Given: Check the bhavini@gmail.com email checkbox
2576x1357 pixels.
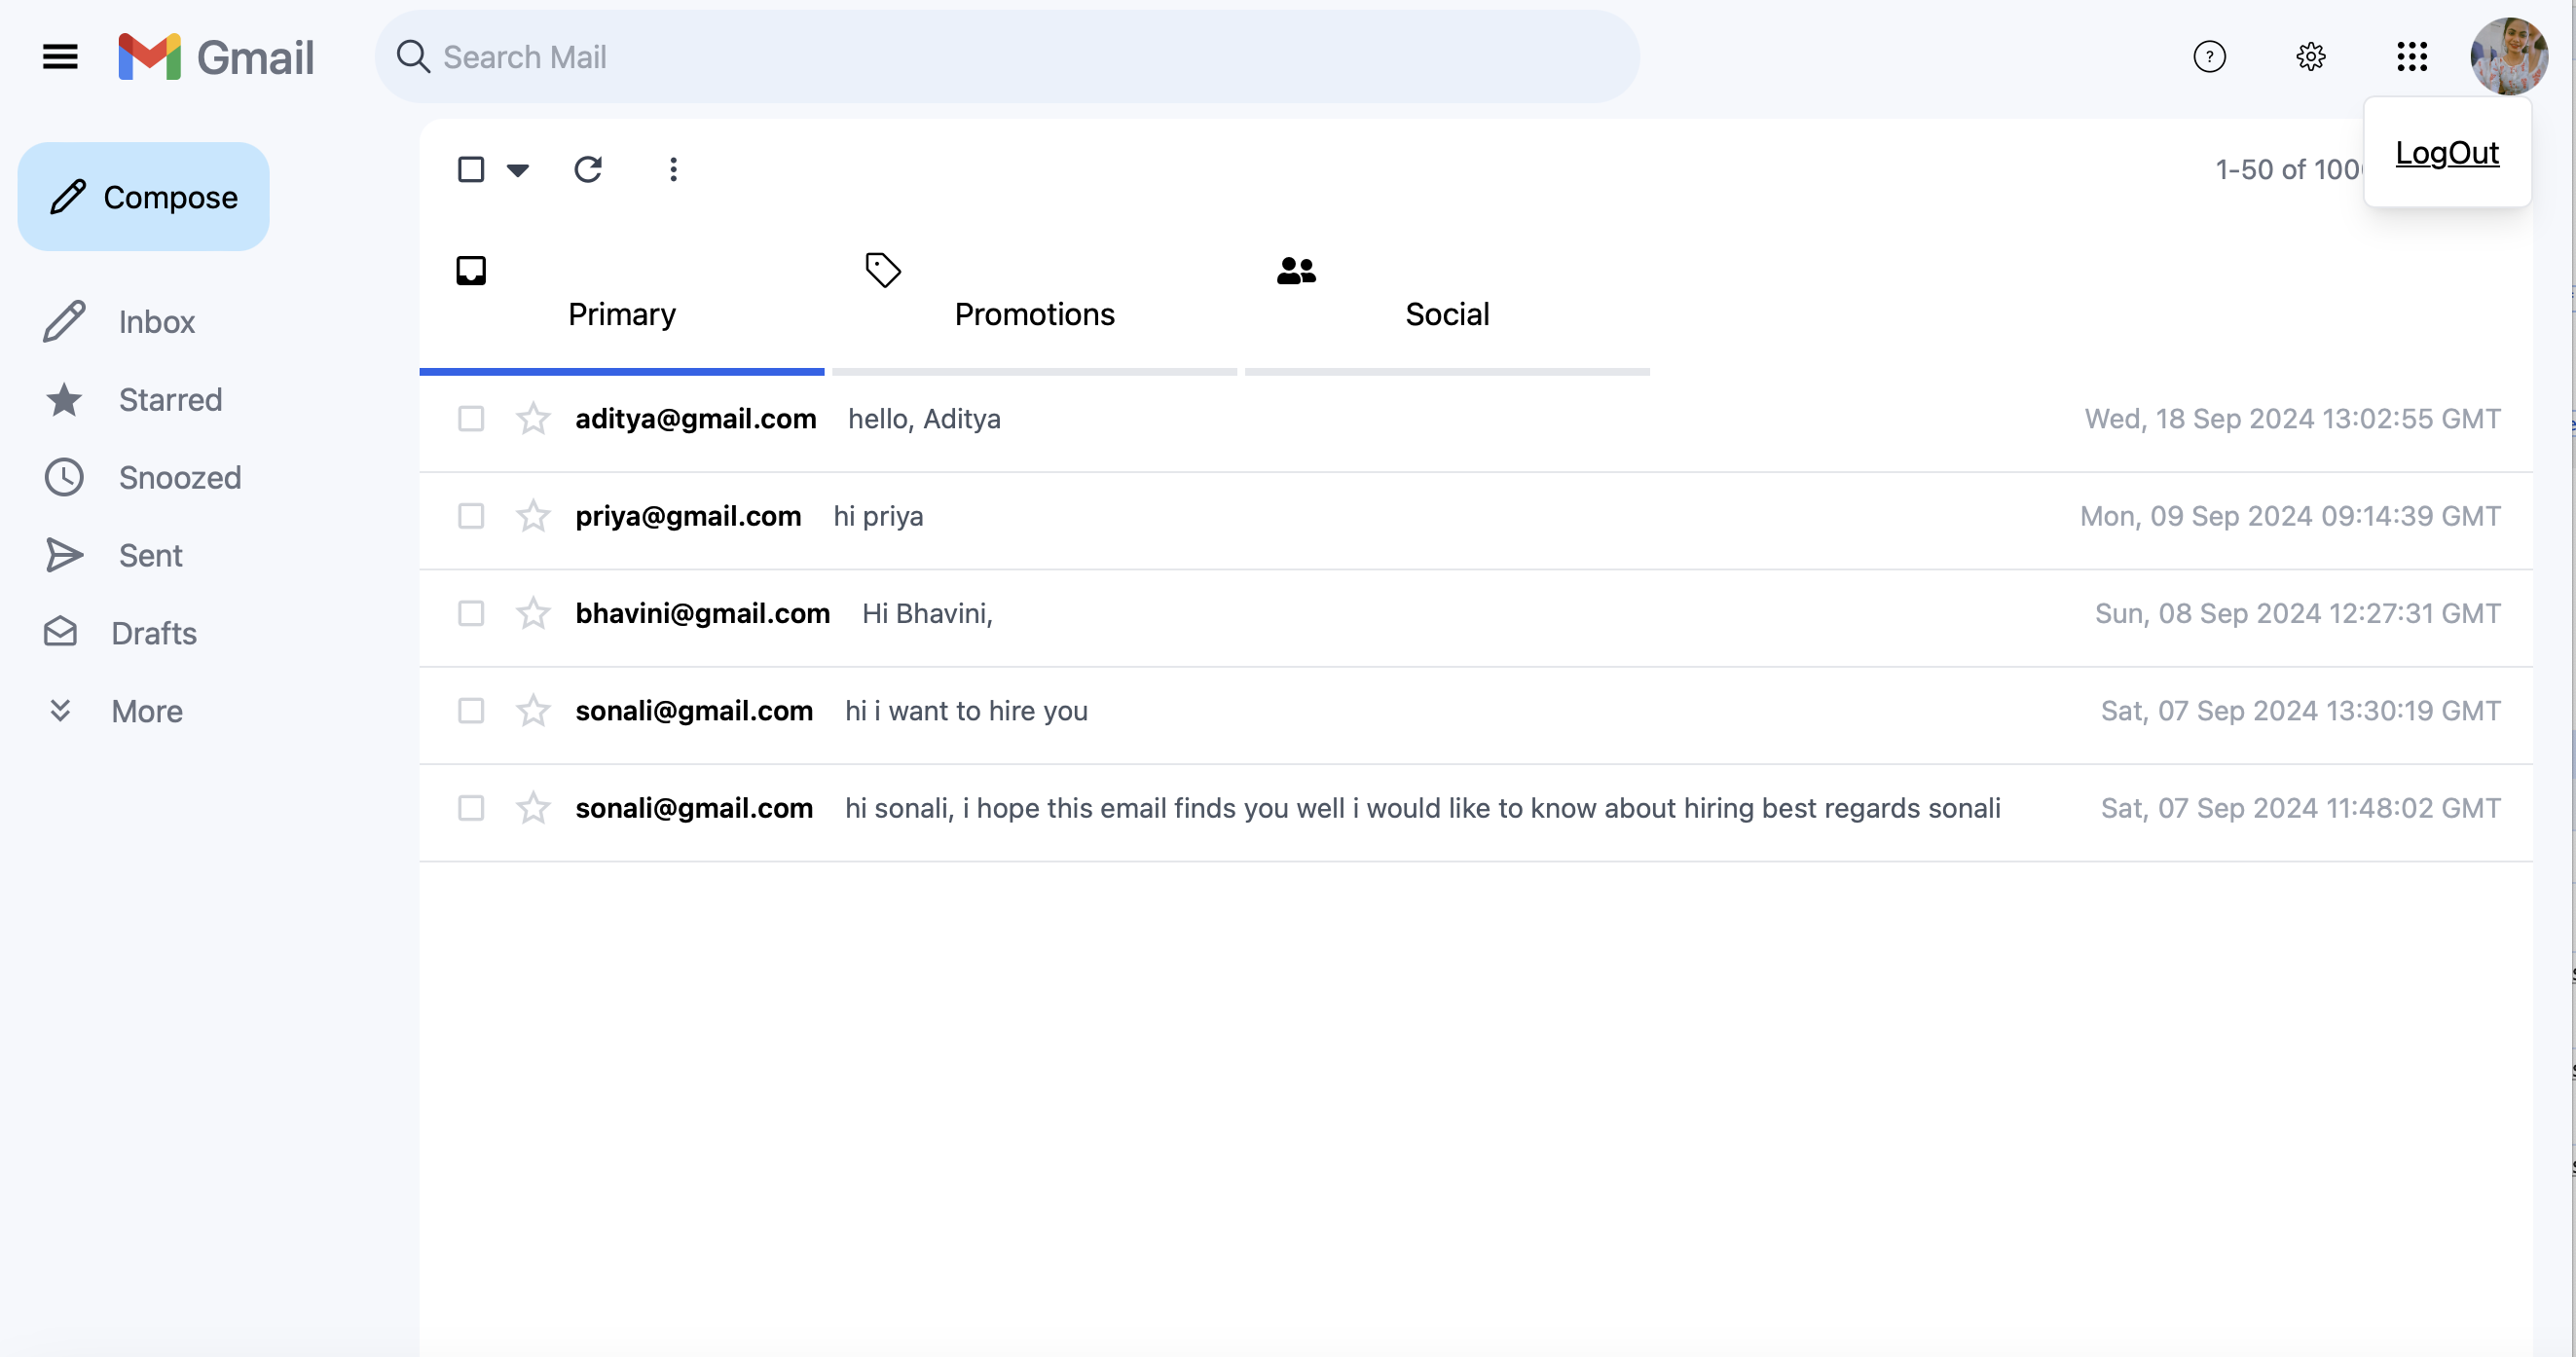Looking at the screenshot, I should pyautogui.click(x=471, y=613).
